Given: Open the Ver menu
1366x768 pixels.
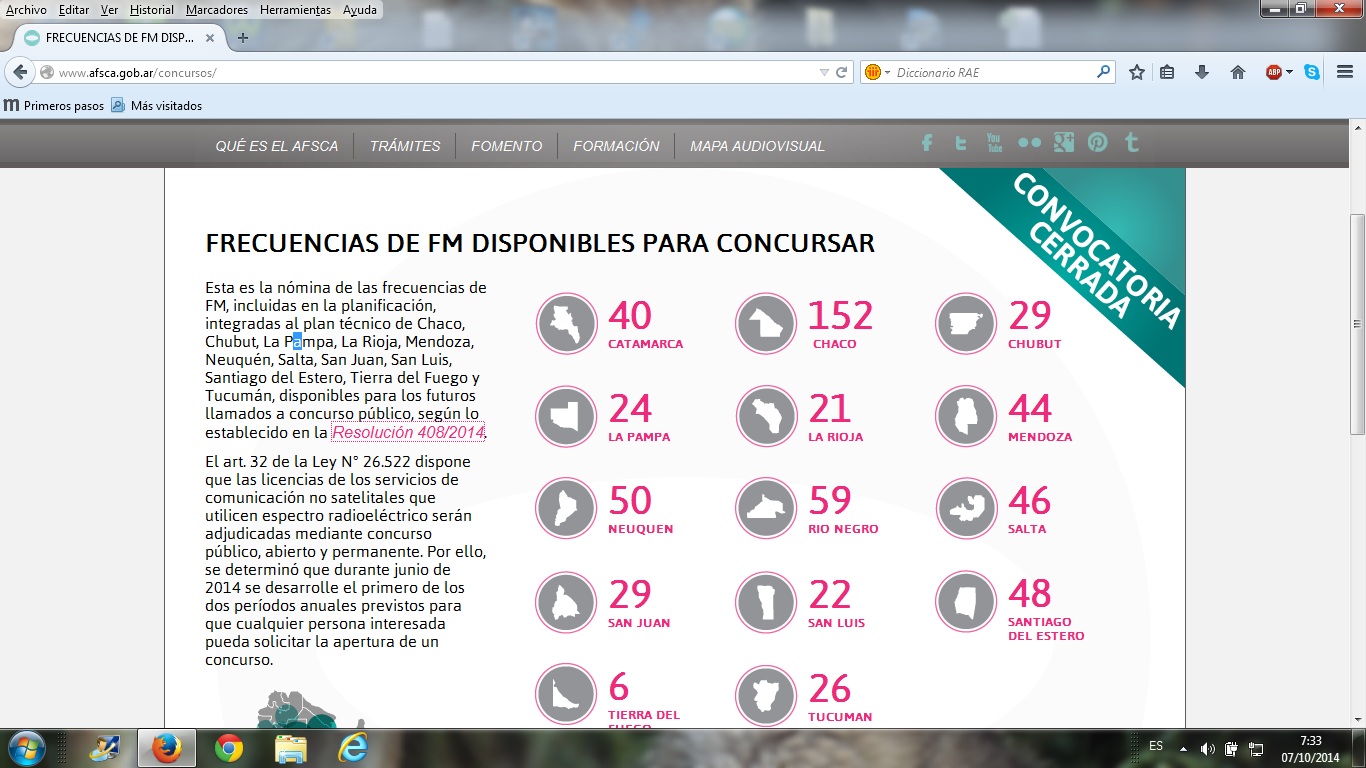Looking at the screenshot, I should [109, 10].
